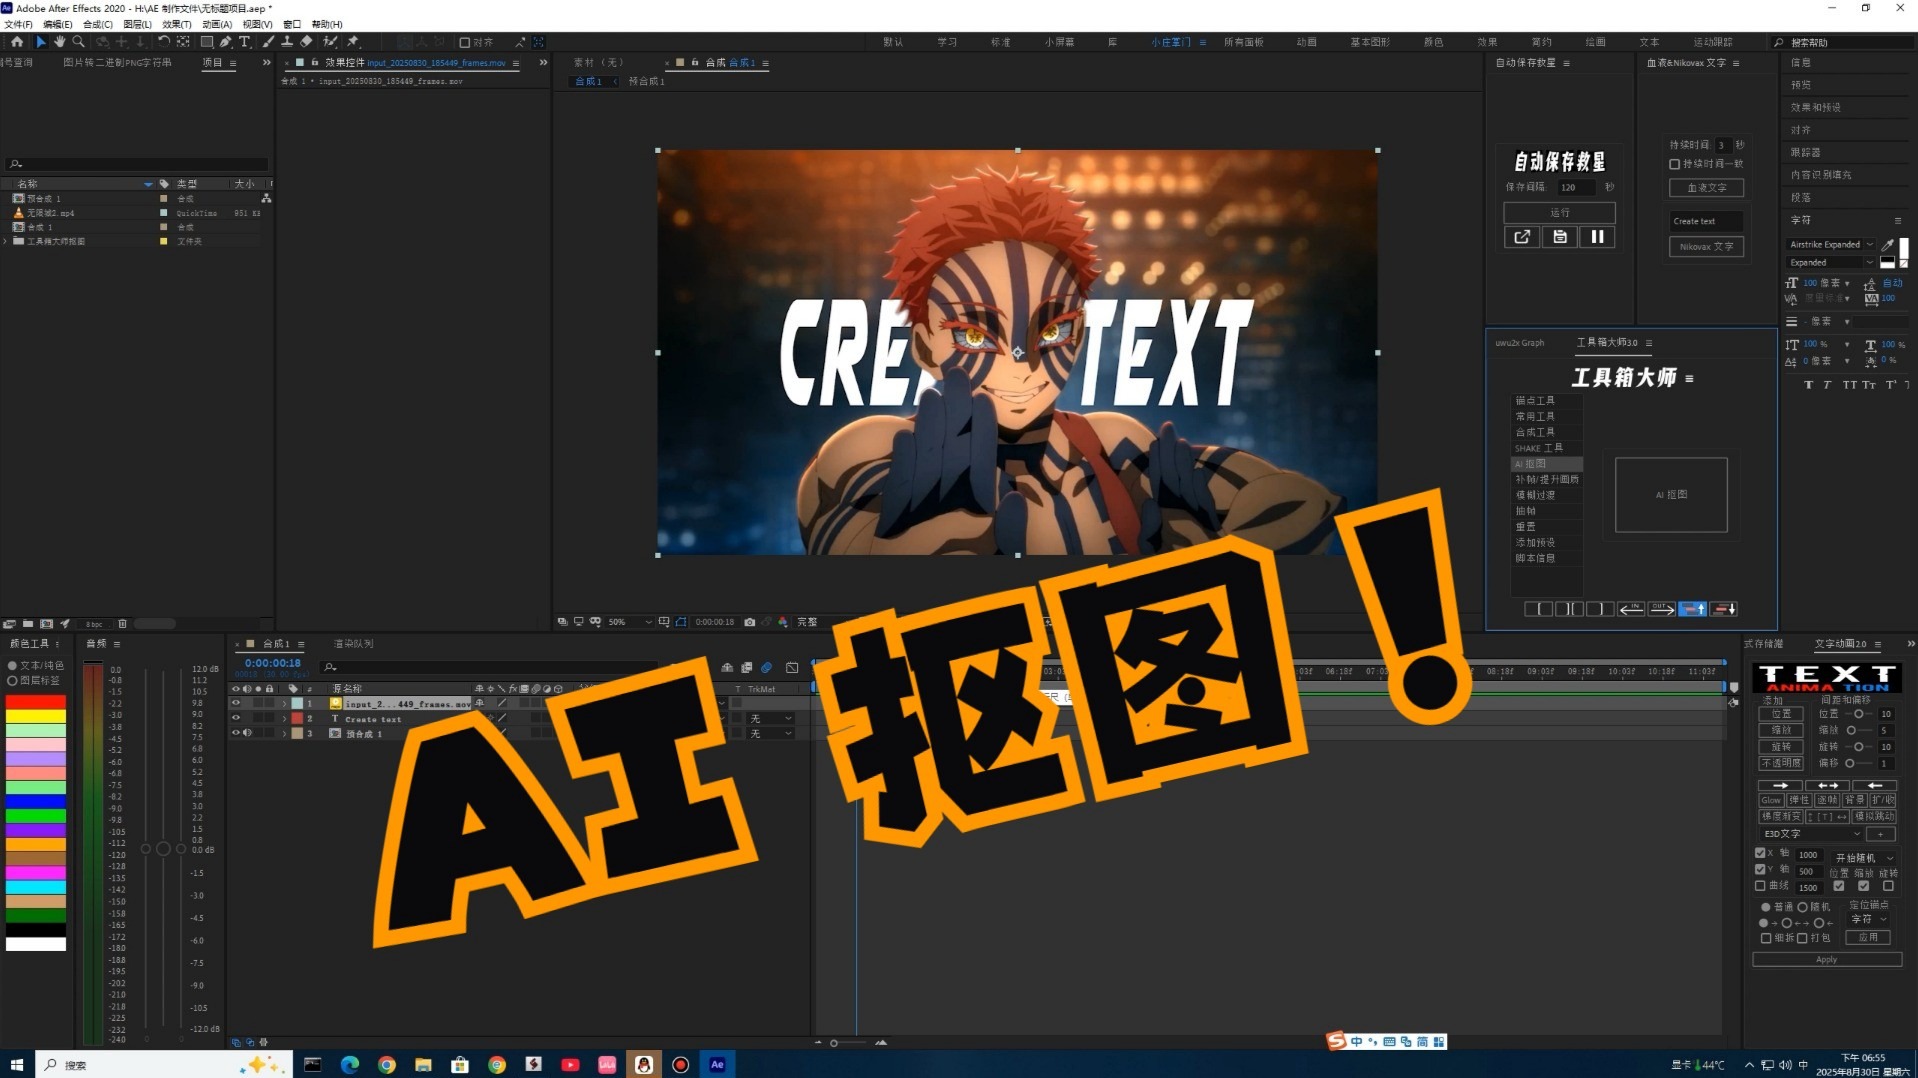Screen dimensions: 1918x1078
Task: Open the E3D文字 dropdown
Action: 1811,834
